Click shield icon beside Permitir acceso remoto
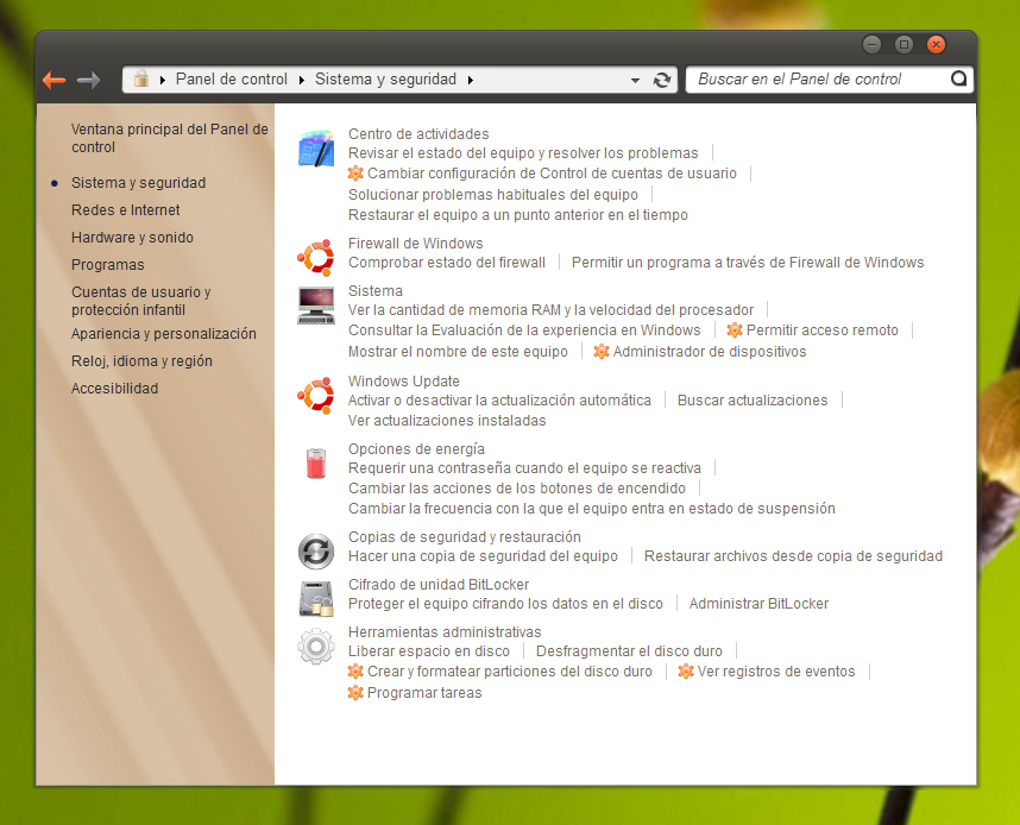 click(x=734, y=330)
